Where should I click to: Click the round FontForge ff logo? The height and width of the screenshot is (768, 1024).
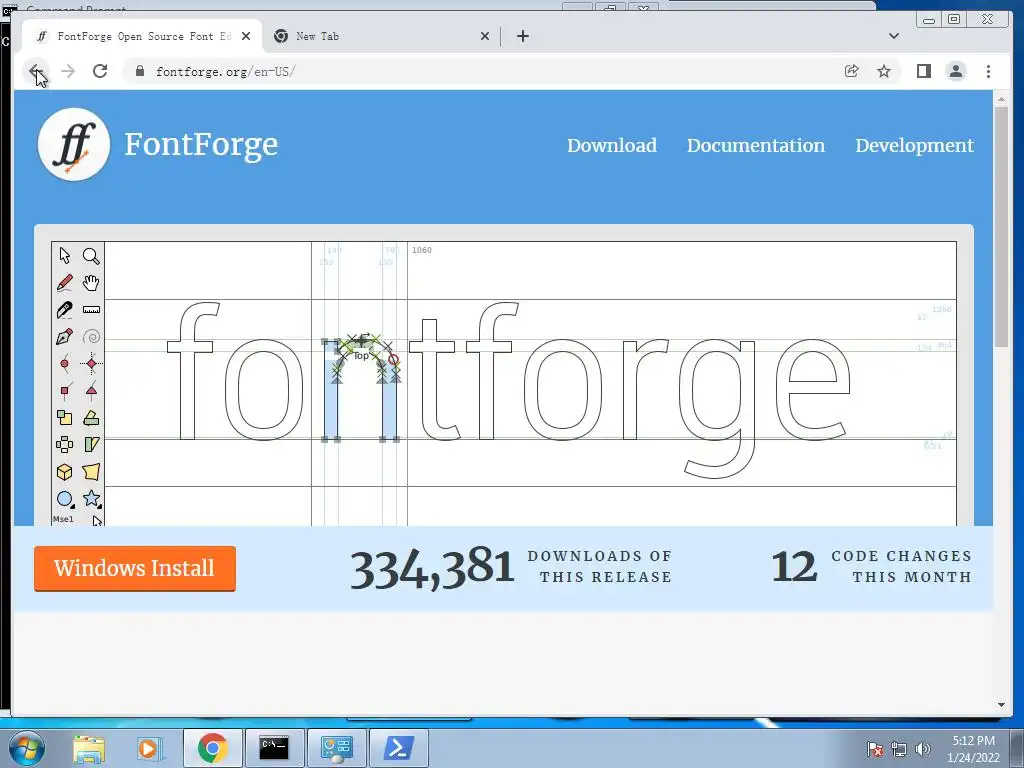coord(74,144)
